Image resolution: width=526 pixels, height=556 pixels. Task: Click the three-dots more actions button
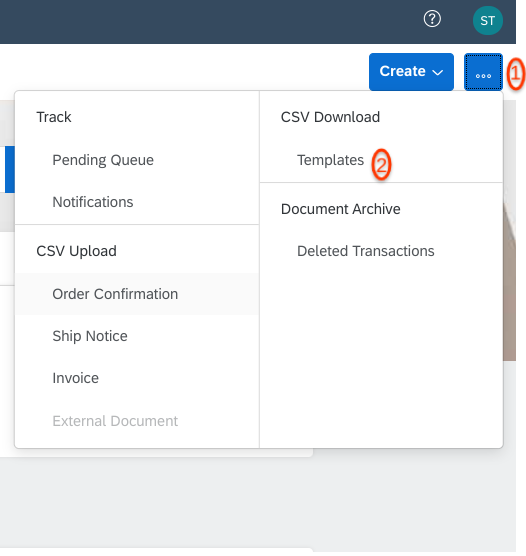483,72
